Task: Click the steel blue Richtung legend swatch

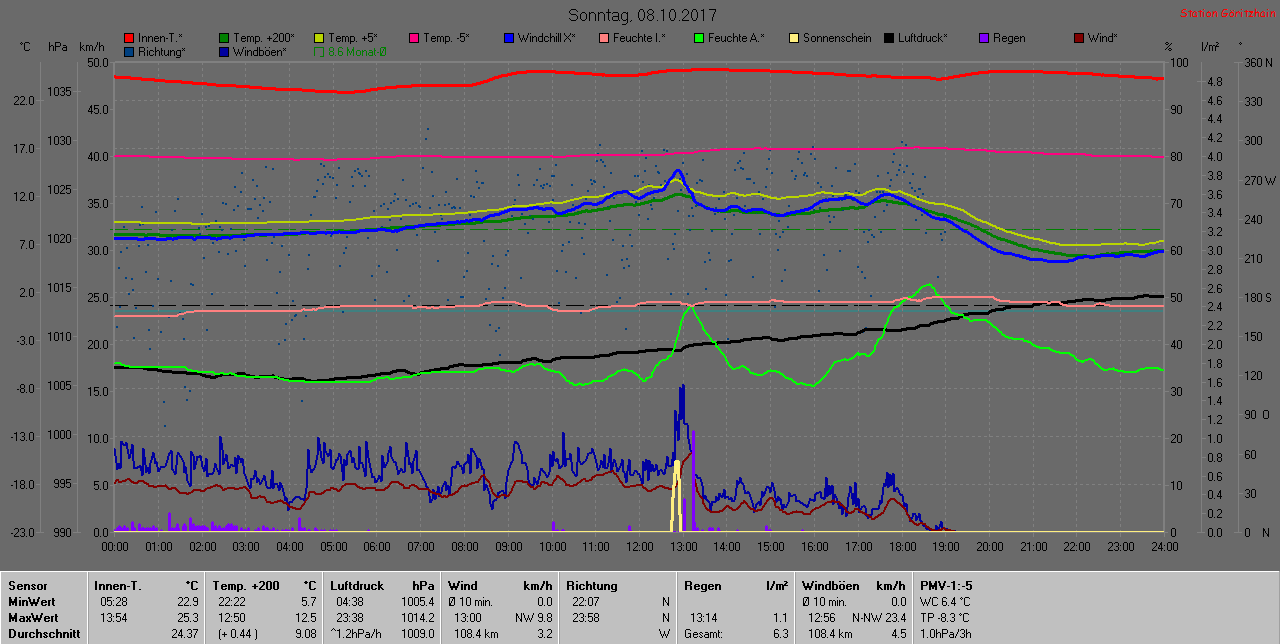Action: (130, 51)
